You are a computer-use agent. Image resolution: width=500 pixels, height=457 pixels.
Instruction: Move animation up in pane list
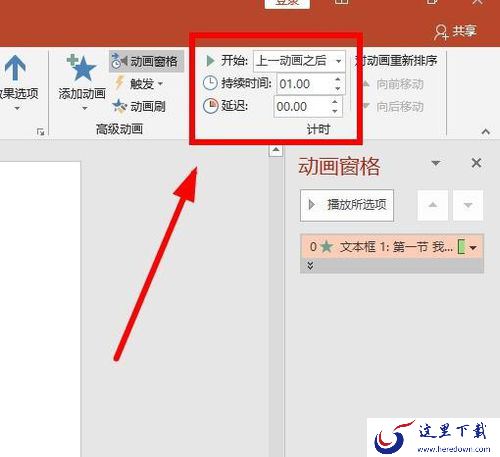pos(432,205)
